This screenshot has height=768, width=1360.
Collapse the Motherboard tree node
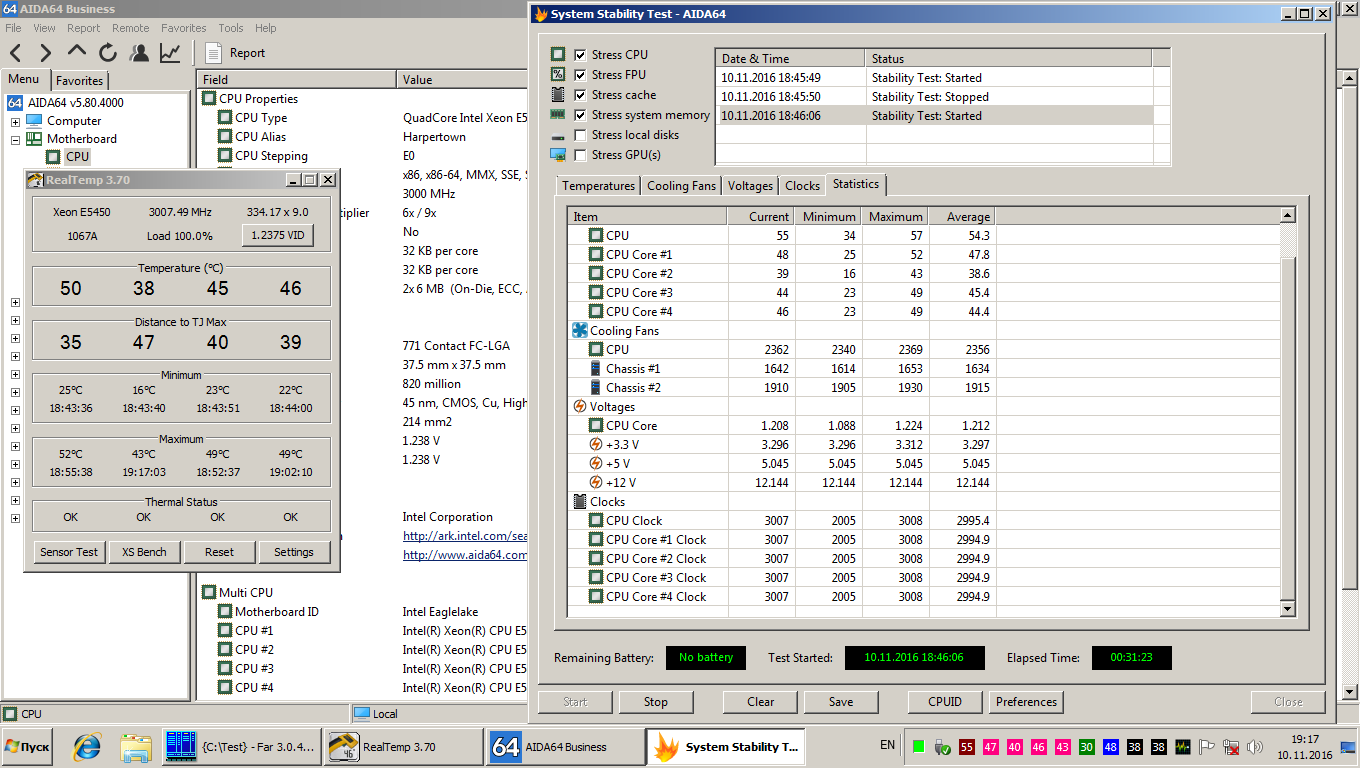16,140
